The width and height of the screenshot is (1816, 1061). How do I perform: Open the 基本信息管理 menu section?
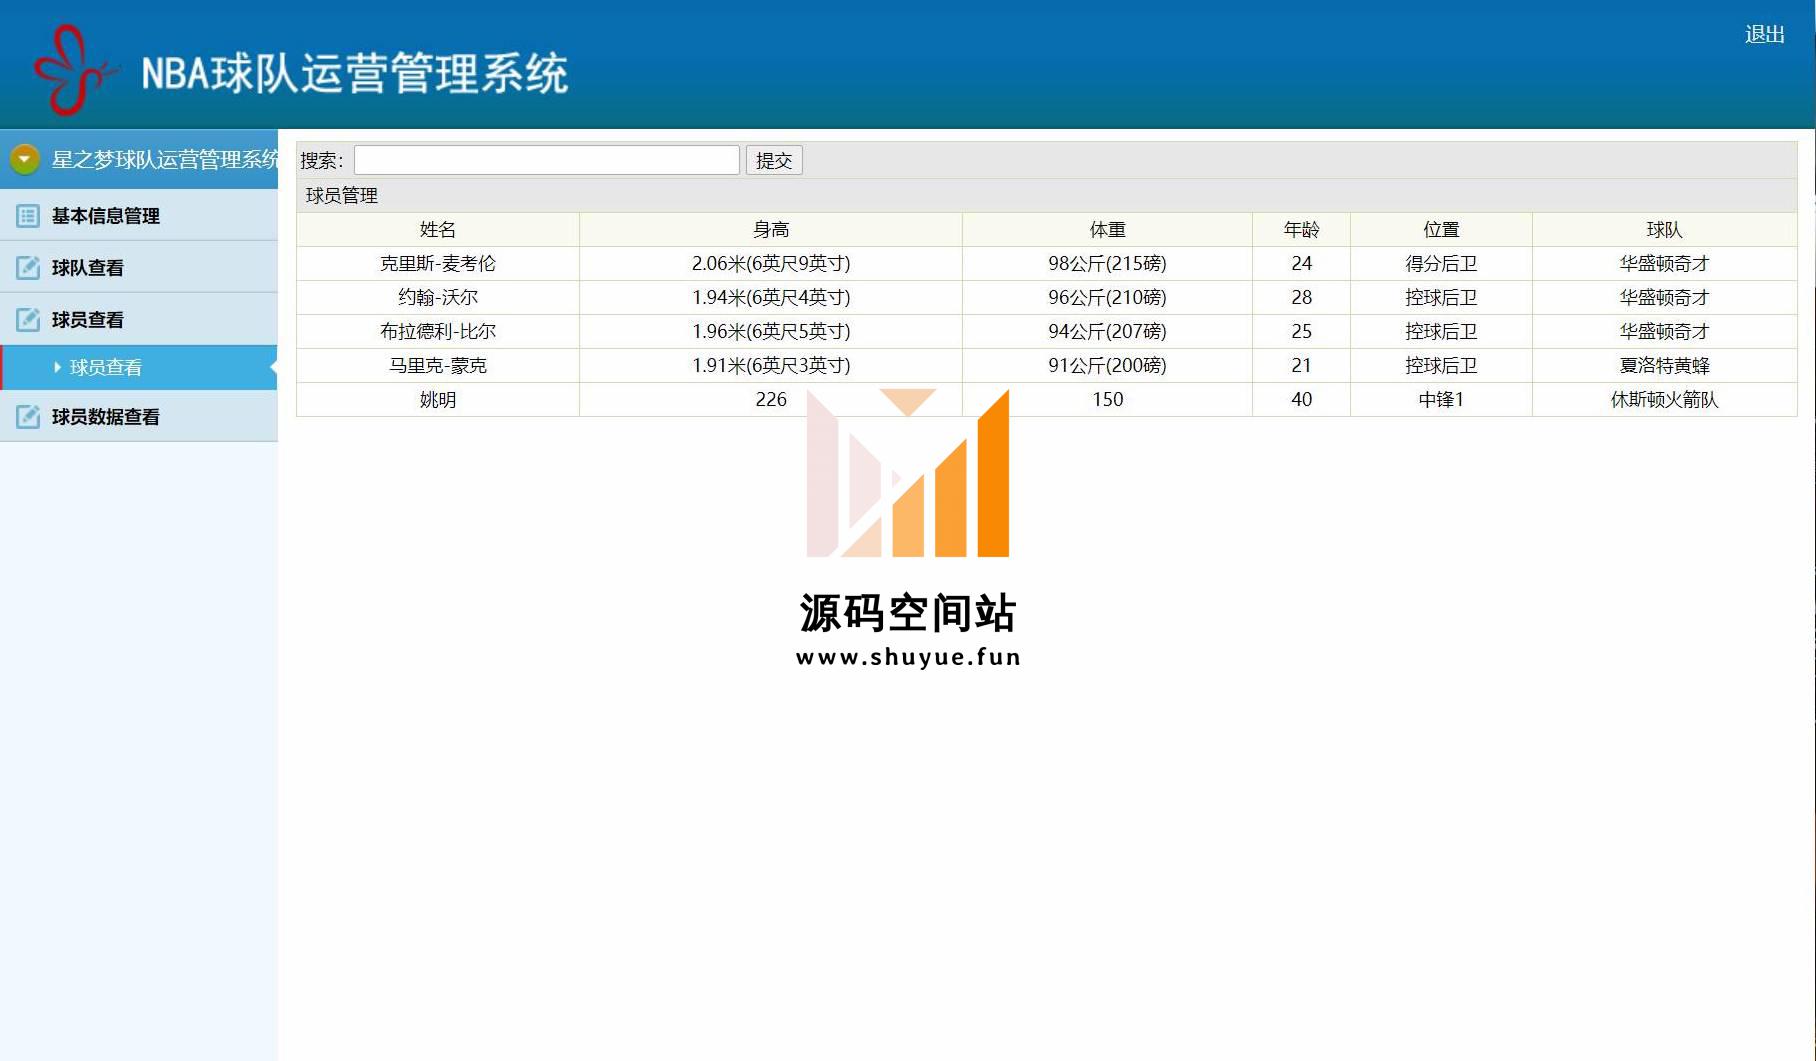point(106,215)
